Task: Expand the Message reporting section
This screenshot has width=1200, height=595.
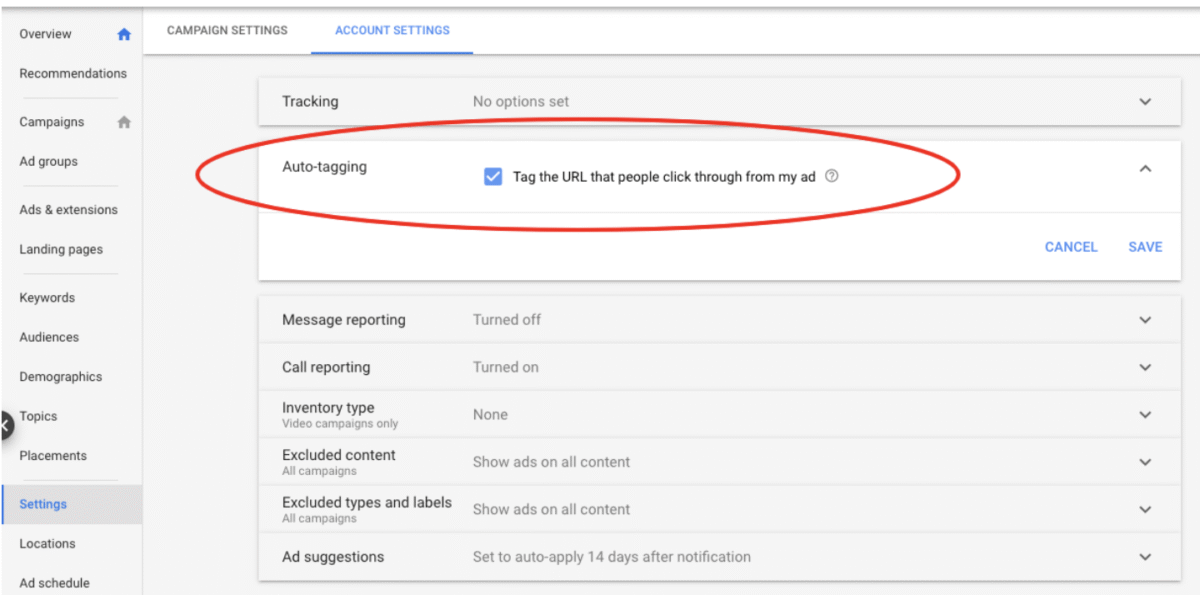Action: (x=1146, y=319)
